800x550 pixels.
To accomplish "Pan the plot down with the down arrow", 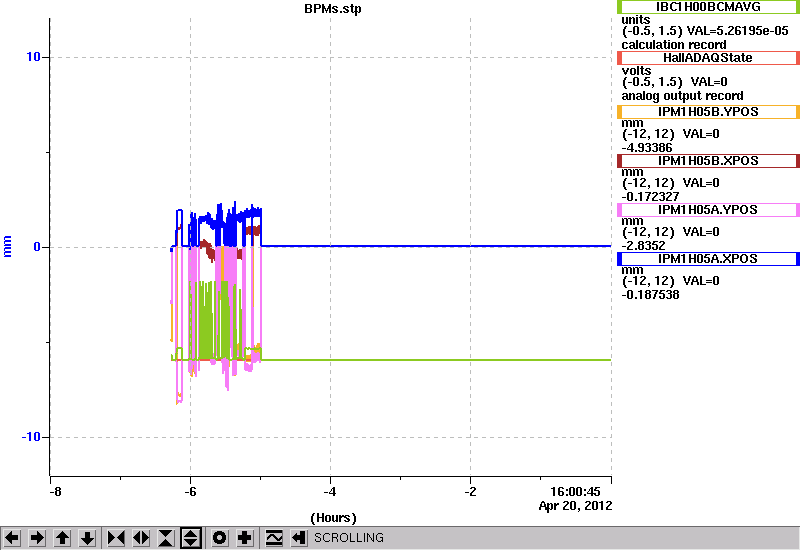I will coord(87,538).
